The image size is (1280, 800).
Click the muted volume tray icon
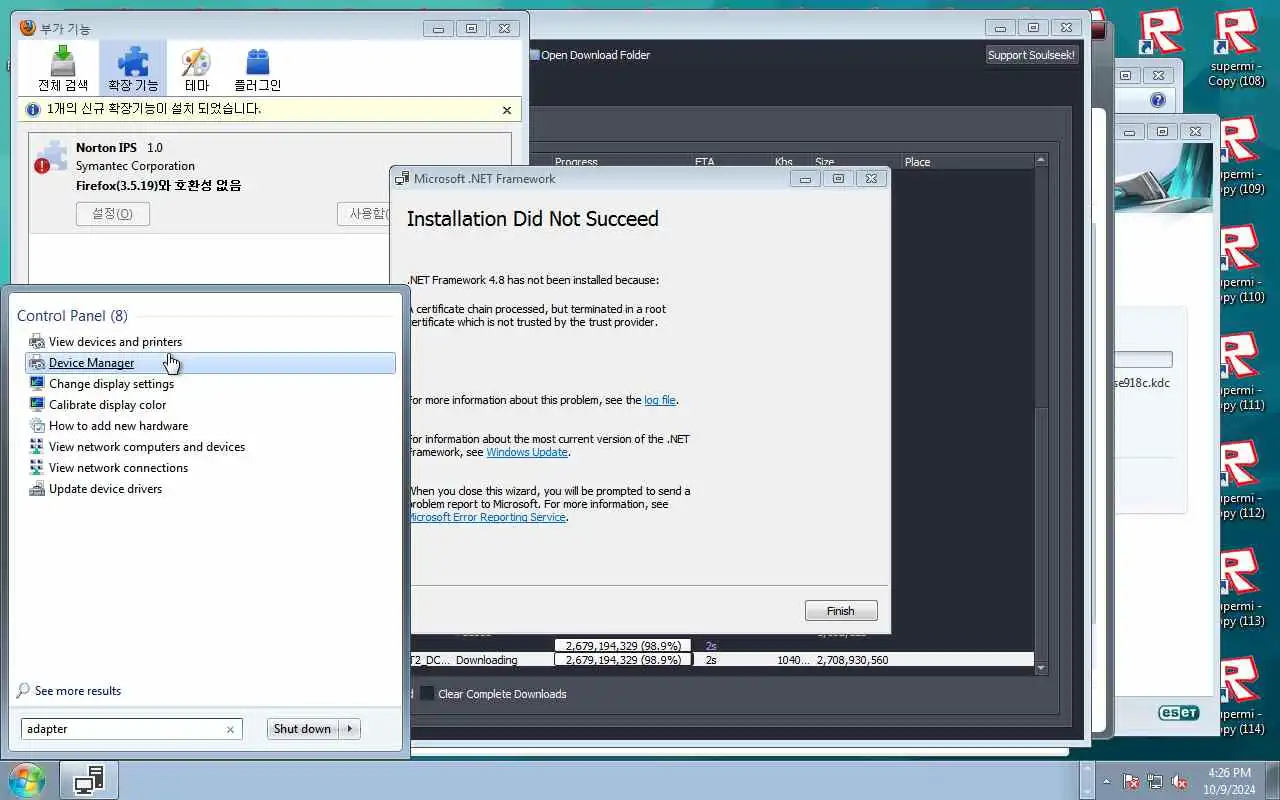tap(1180, 781)
